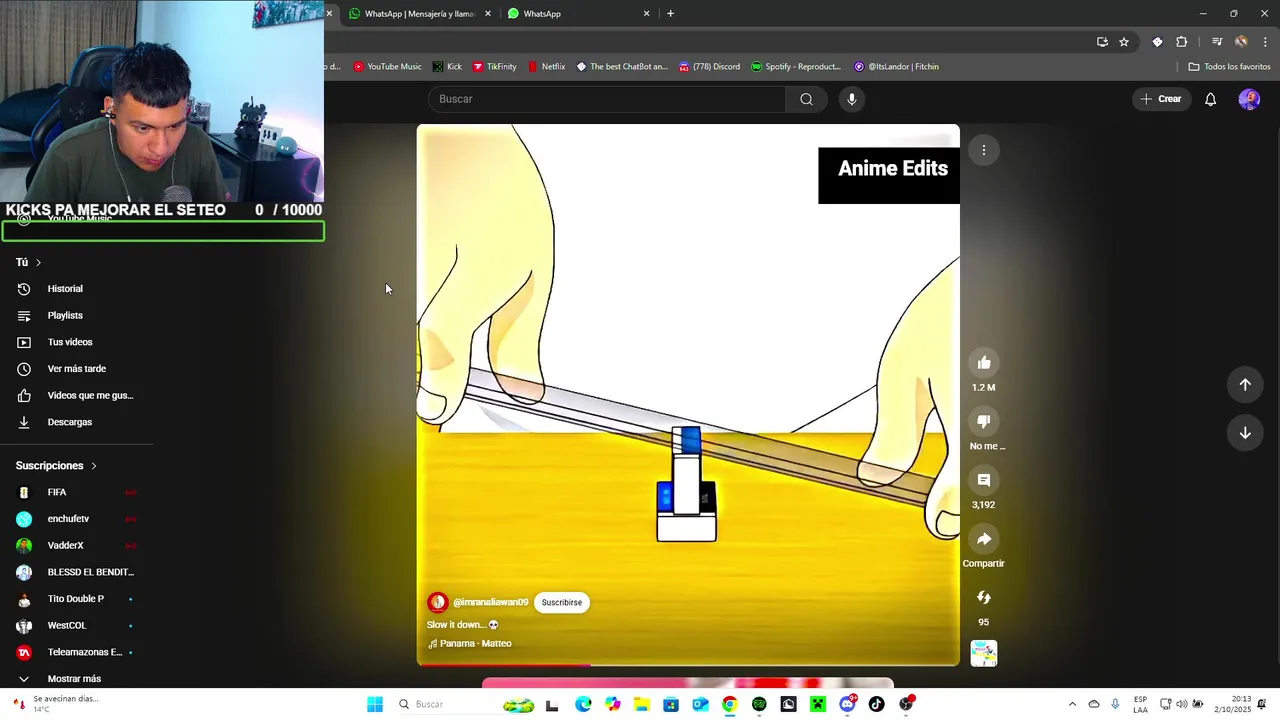Open the TikFinity bookmark

click(x=495, y=67)
